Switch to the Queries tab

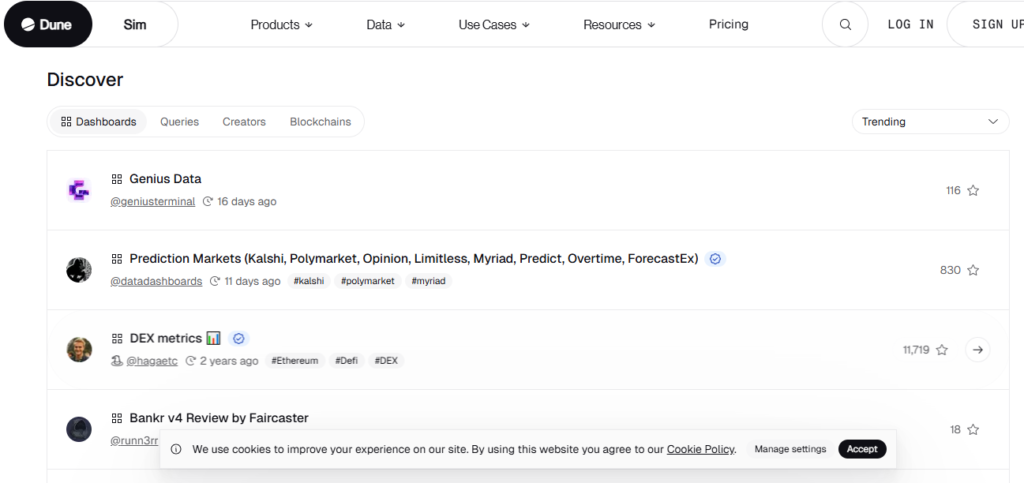(179, 122)
